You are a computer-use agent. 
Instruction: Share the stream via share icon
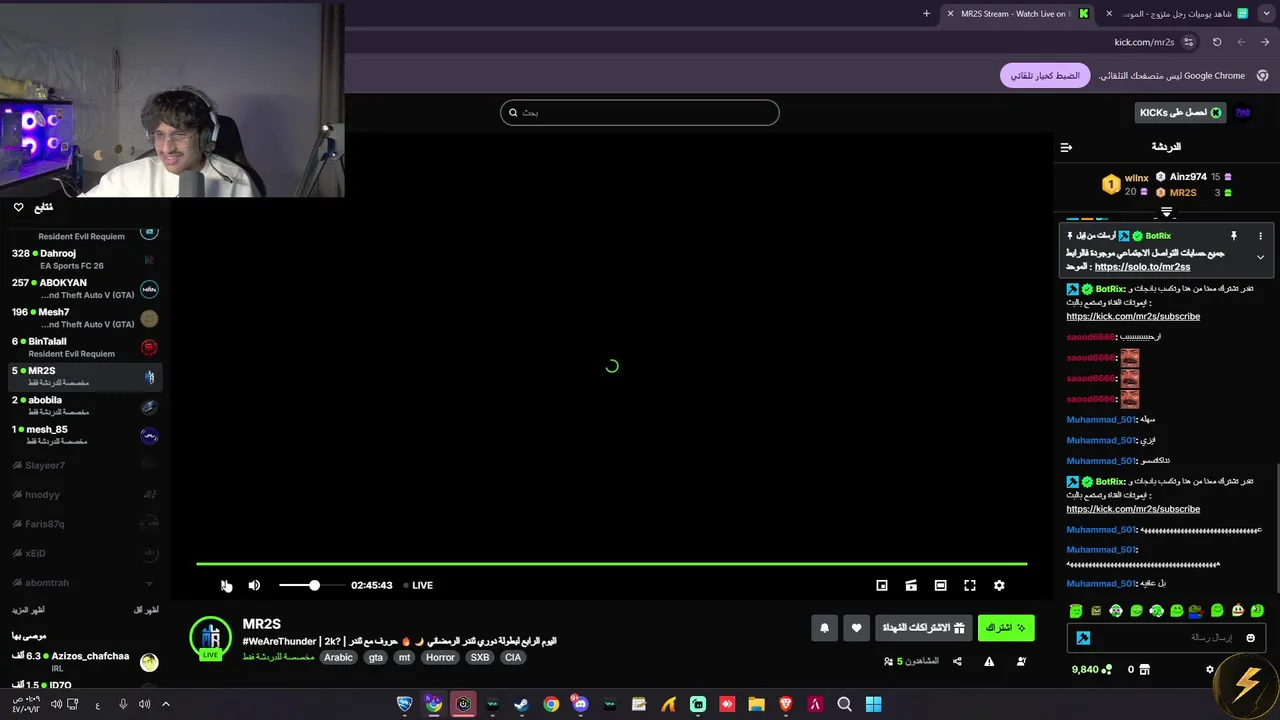957,661
